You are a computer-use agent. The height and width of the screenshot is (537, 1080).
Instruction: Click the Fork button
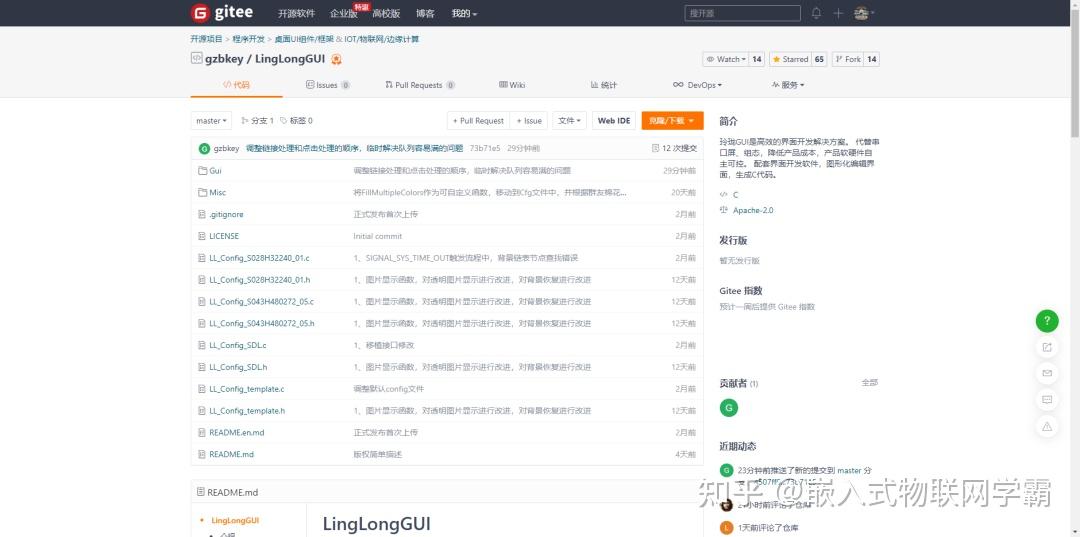point(848,59)
